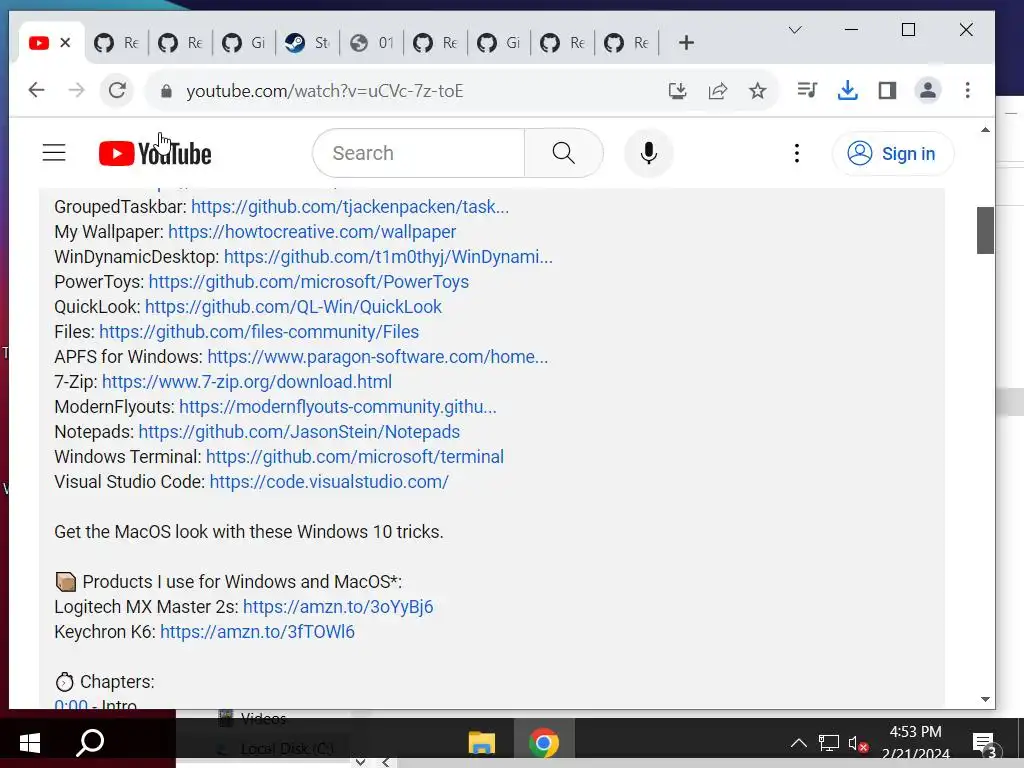The image size is (1024, 768).
Task: Toggle the Chrome side panel icon
Action: (x=887, y=90)
